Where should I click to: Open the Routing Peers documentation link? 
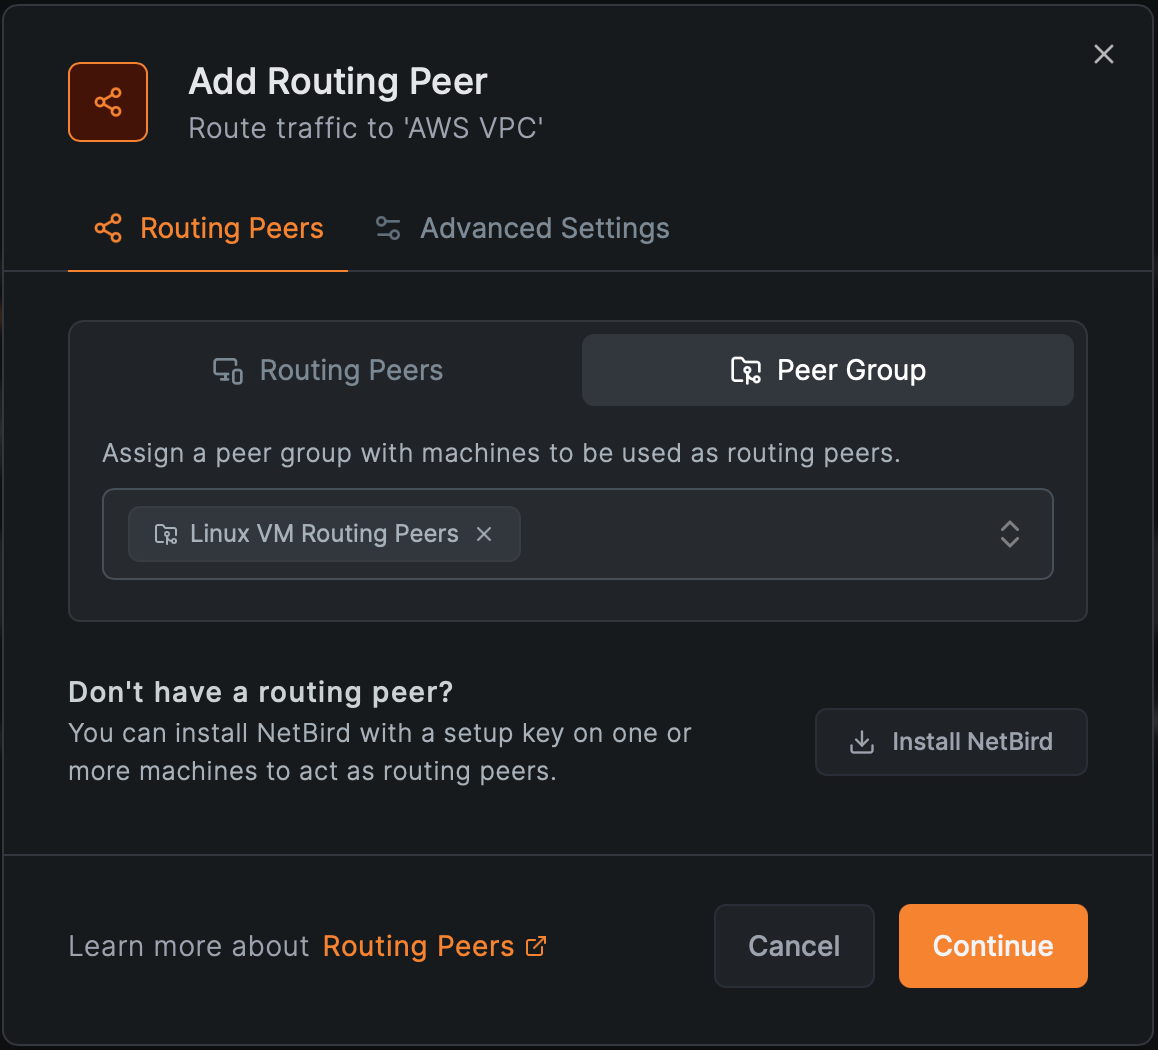pos(420,946)
